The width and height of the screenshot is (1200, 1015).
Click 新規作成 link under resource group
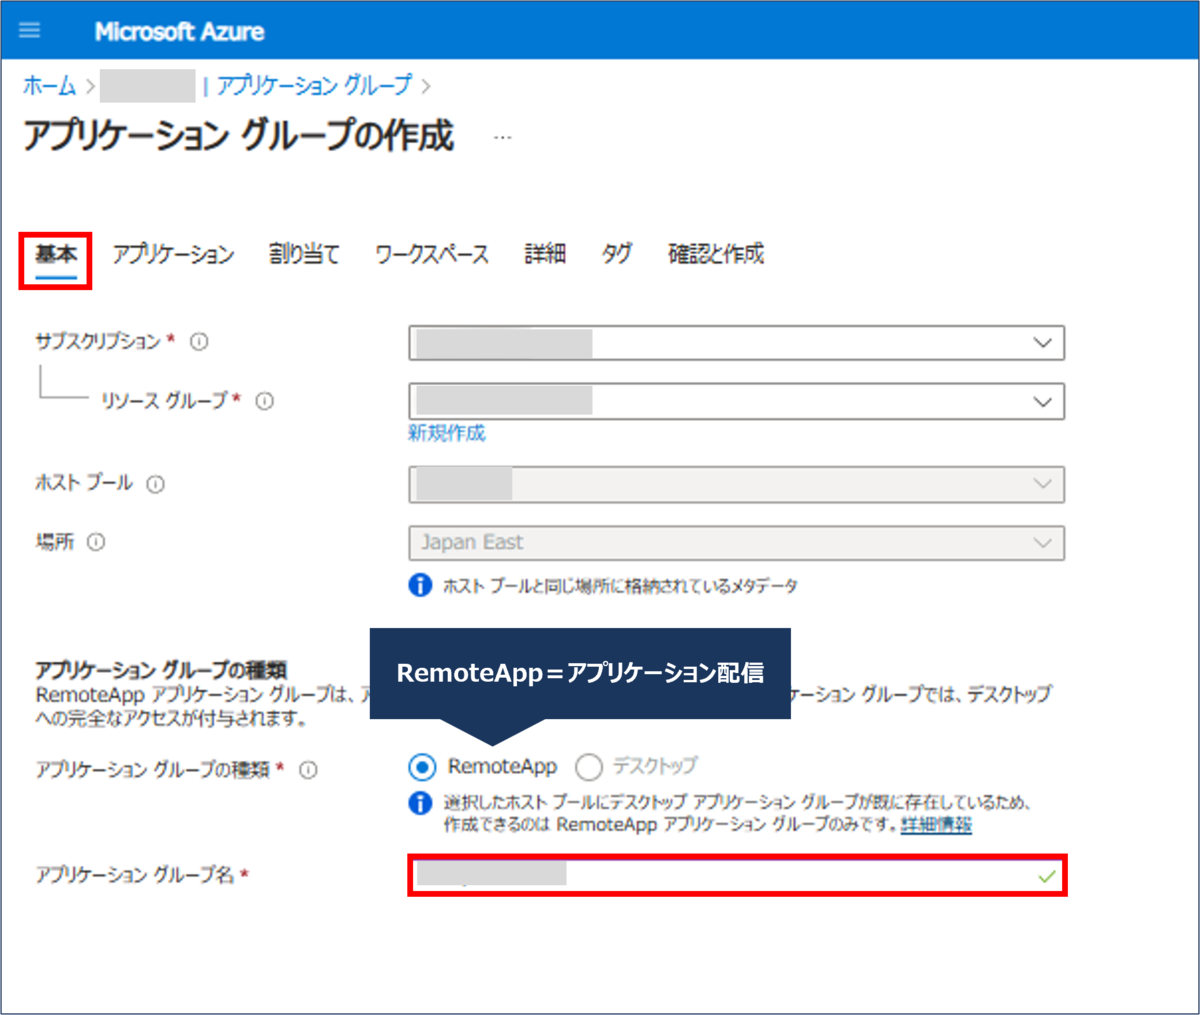446,433
